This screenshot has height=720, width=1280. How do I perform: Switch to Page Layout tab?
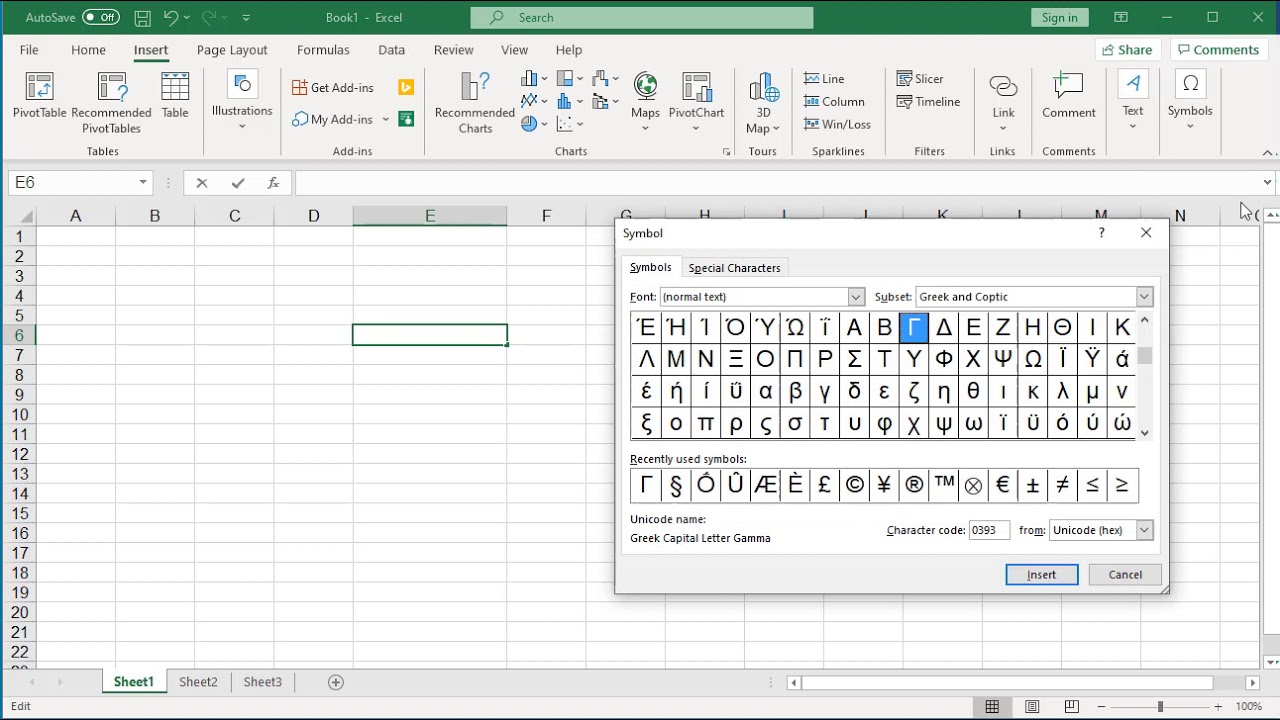point(232,50)
